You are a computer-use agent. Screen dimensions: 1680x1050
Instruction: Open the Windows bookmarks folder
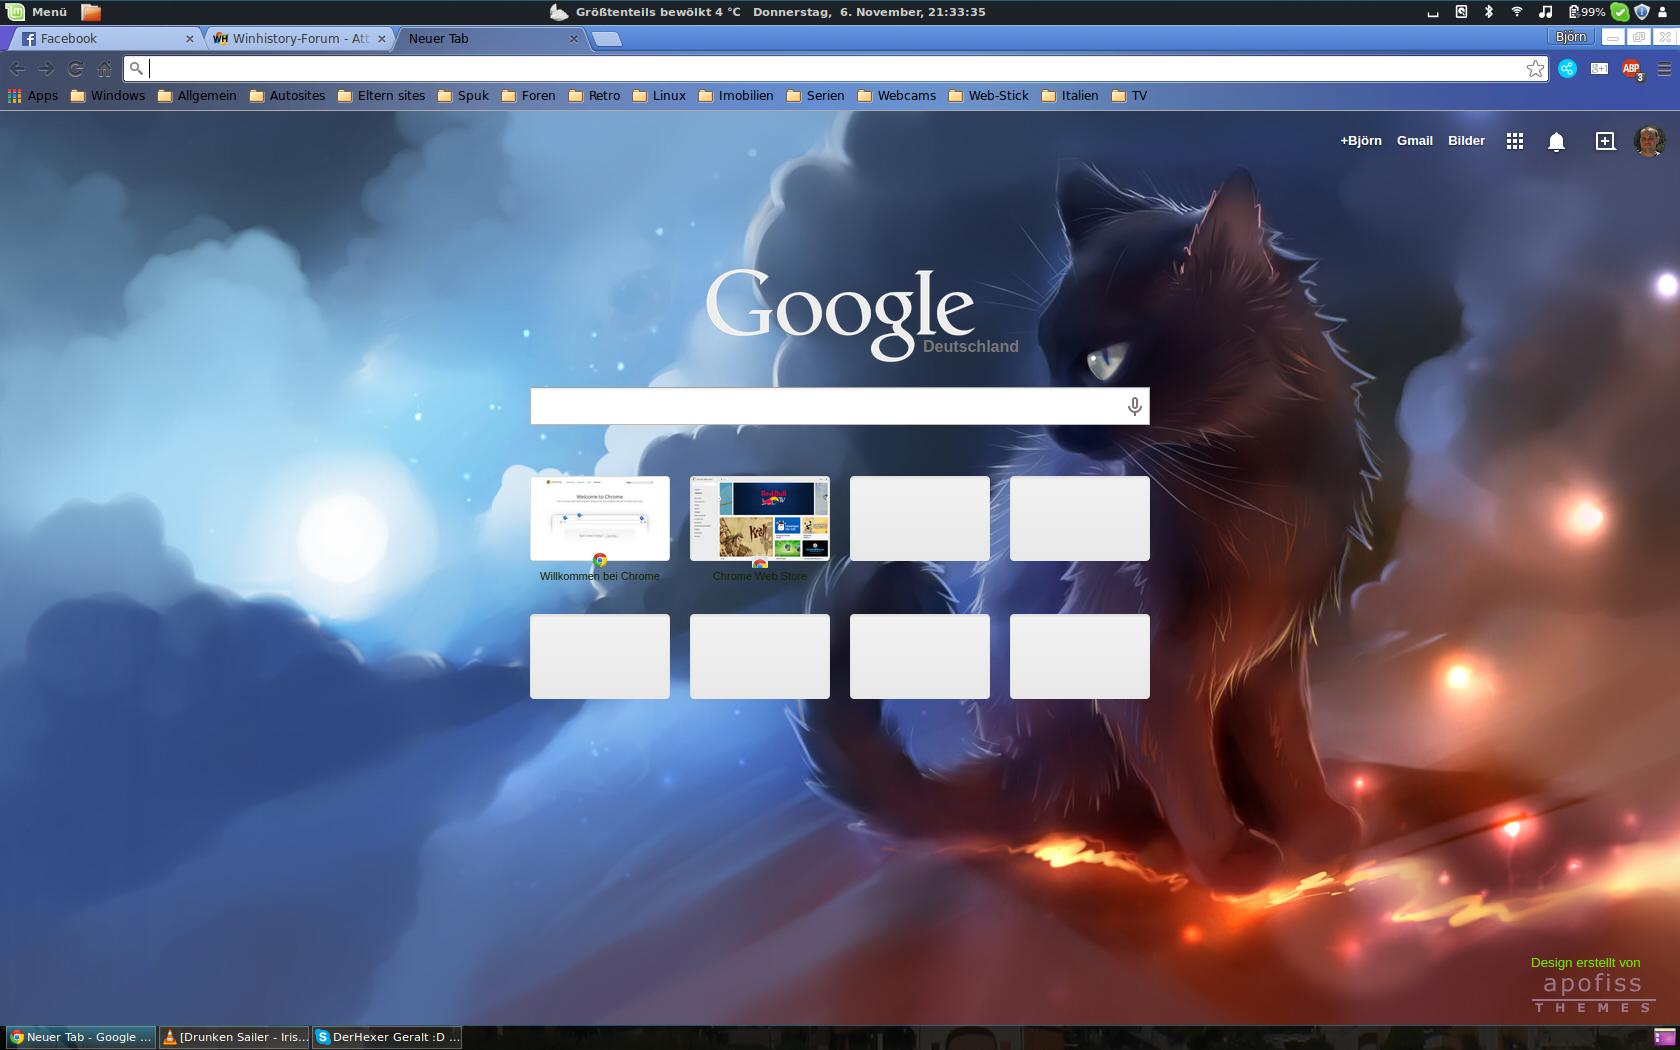point(107,96)
